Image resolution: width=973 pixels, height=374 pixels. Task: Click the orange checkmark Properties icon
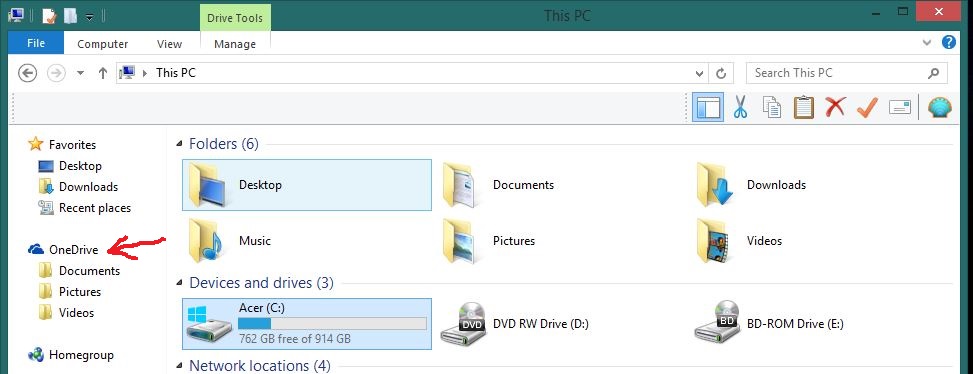point(867,107)
